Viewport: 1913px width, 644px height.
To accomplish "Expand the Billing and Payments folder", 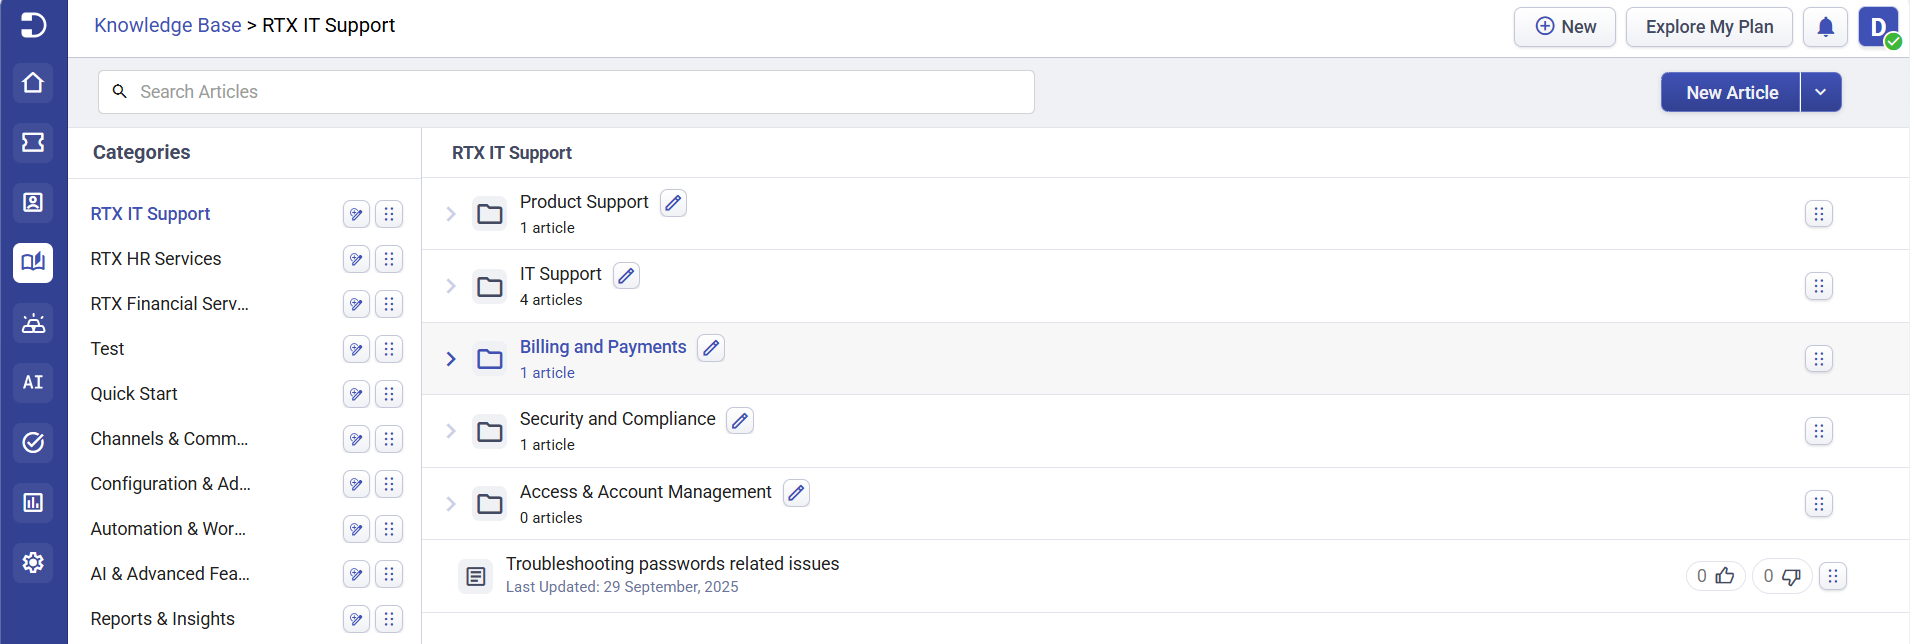I will point(451,359).
